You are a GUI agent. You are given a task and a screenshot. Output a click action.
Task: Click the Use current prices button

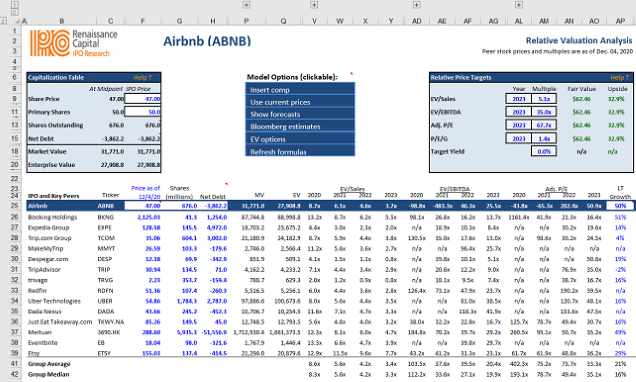[300, 102]
